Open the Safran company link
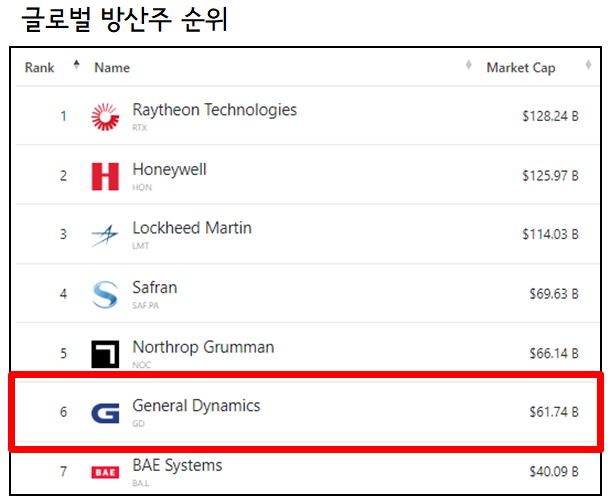This screenshot has width=612, height=504. [x=155, y=288]
